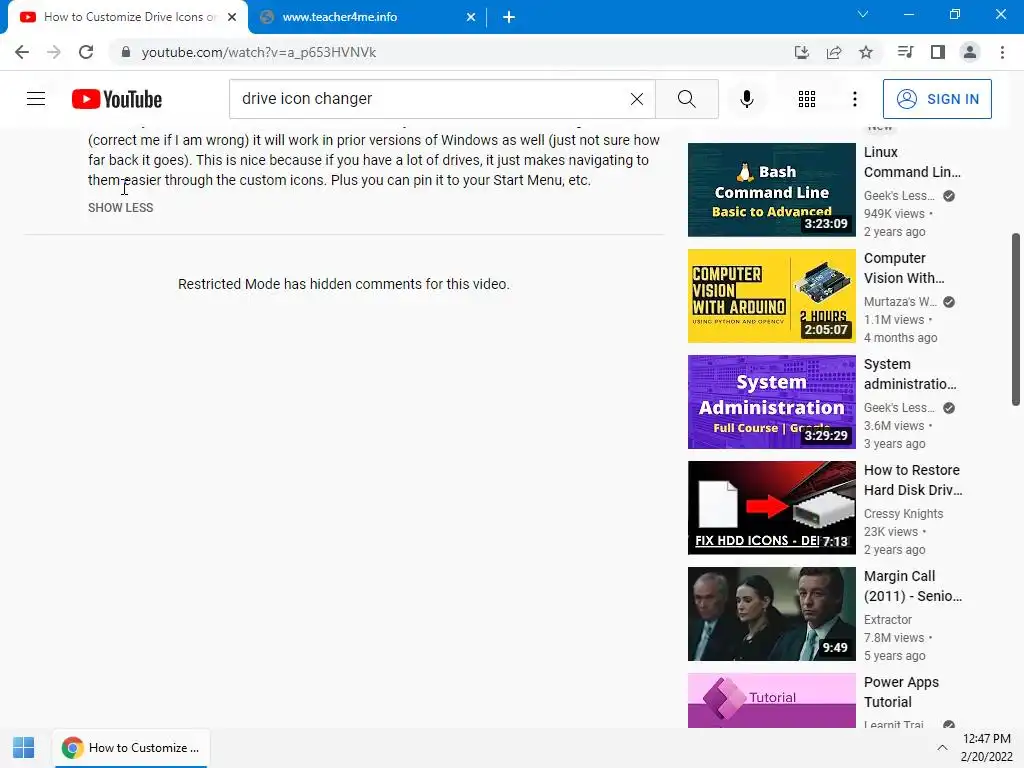Screen dimensions: 1024x768
Task: Reload the page
Action: pos(86,52)
